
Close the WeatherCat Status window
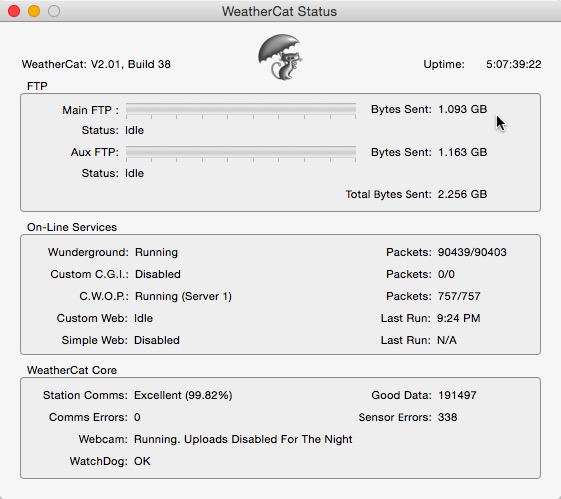[x=14, y=11]
